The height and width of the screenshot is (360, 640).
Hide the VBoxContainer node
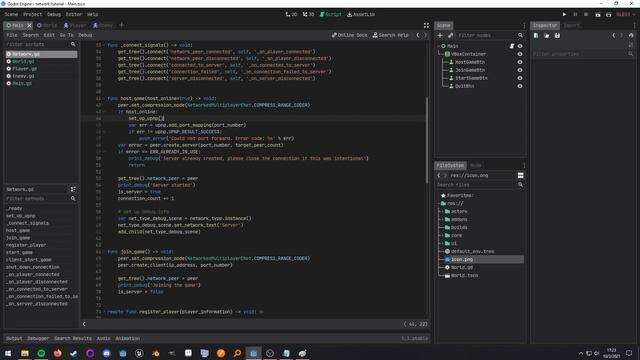[520, 54]
